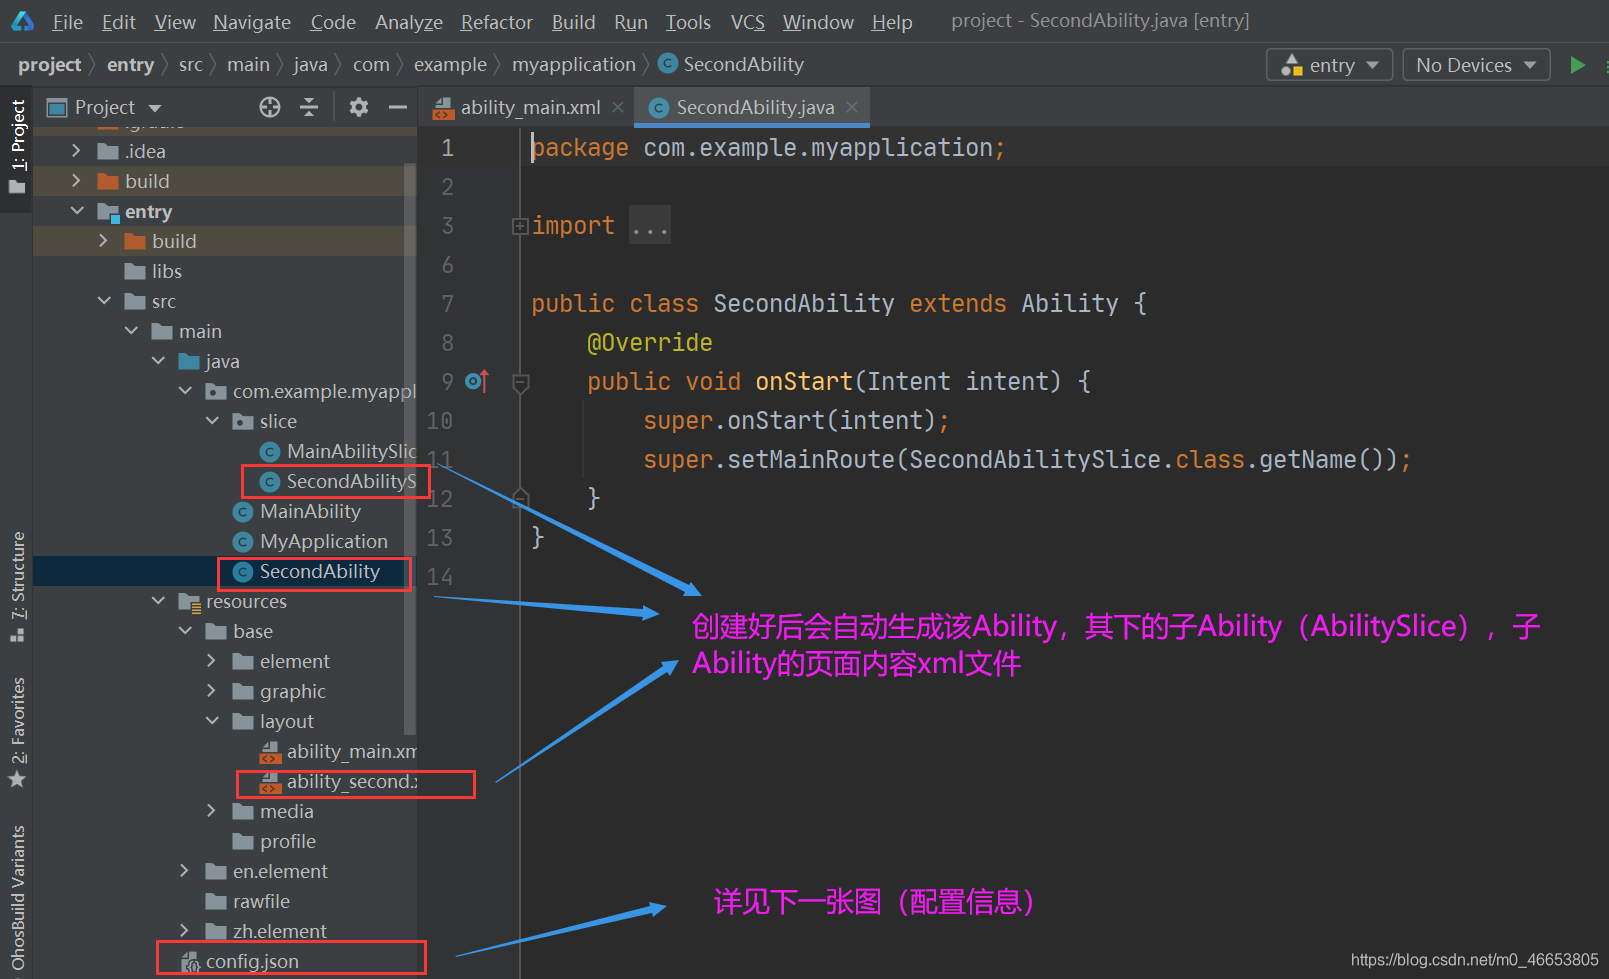Select ability_second file in layout folder
The image size is (1609, 979).
(x=352, y=781)
